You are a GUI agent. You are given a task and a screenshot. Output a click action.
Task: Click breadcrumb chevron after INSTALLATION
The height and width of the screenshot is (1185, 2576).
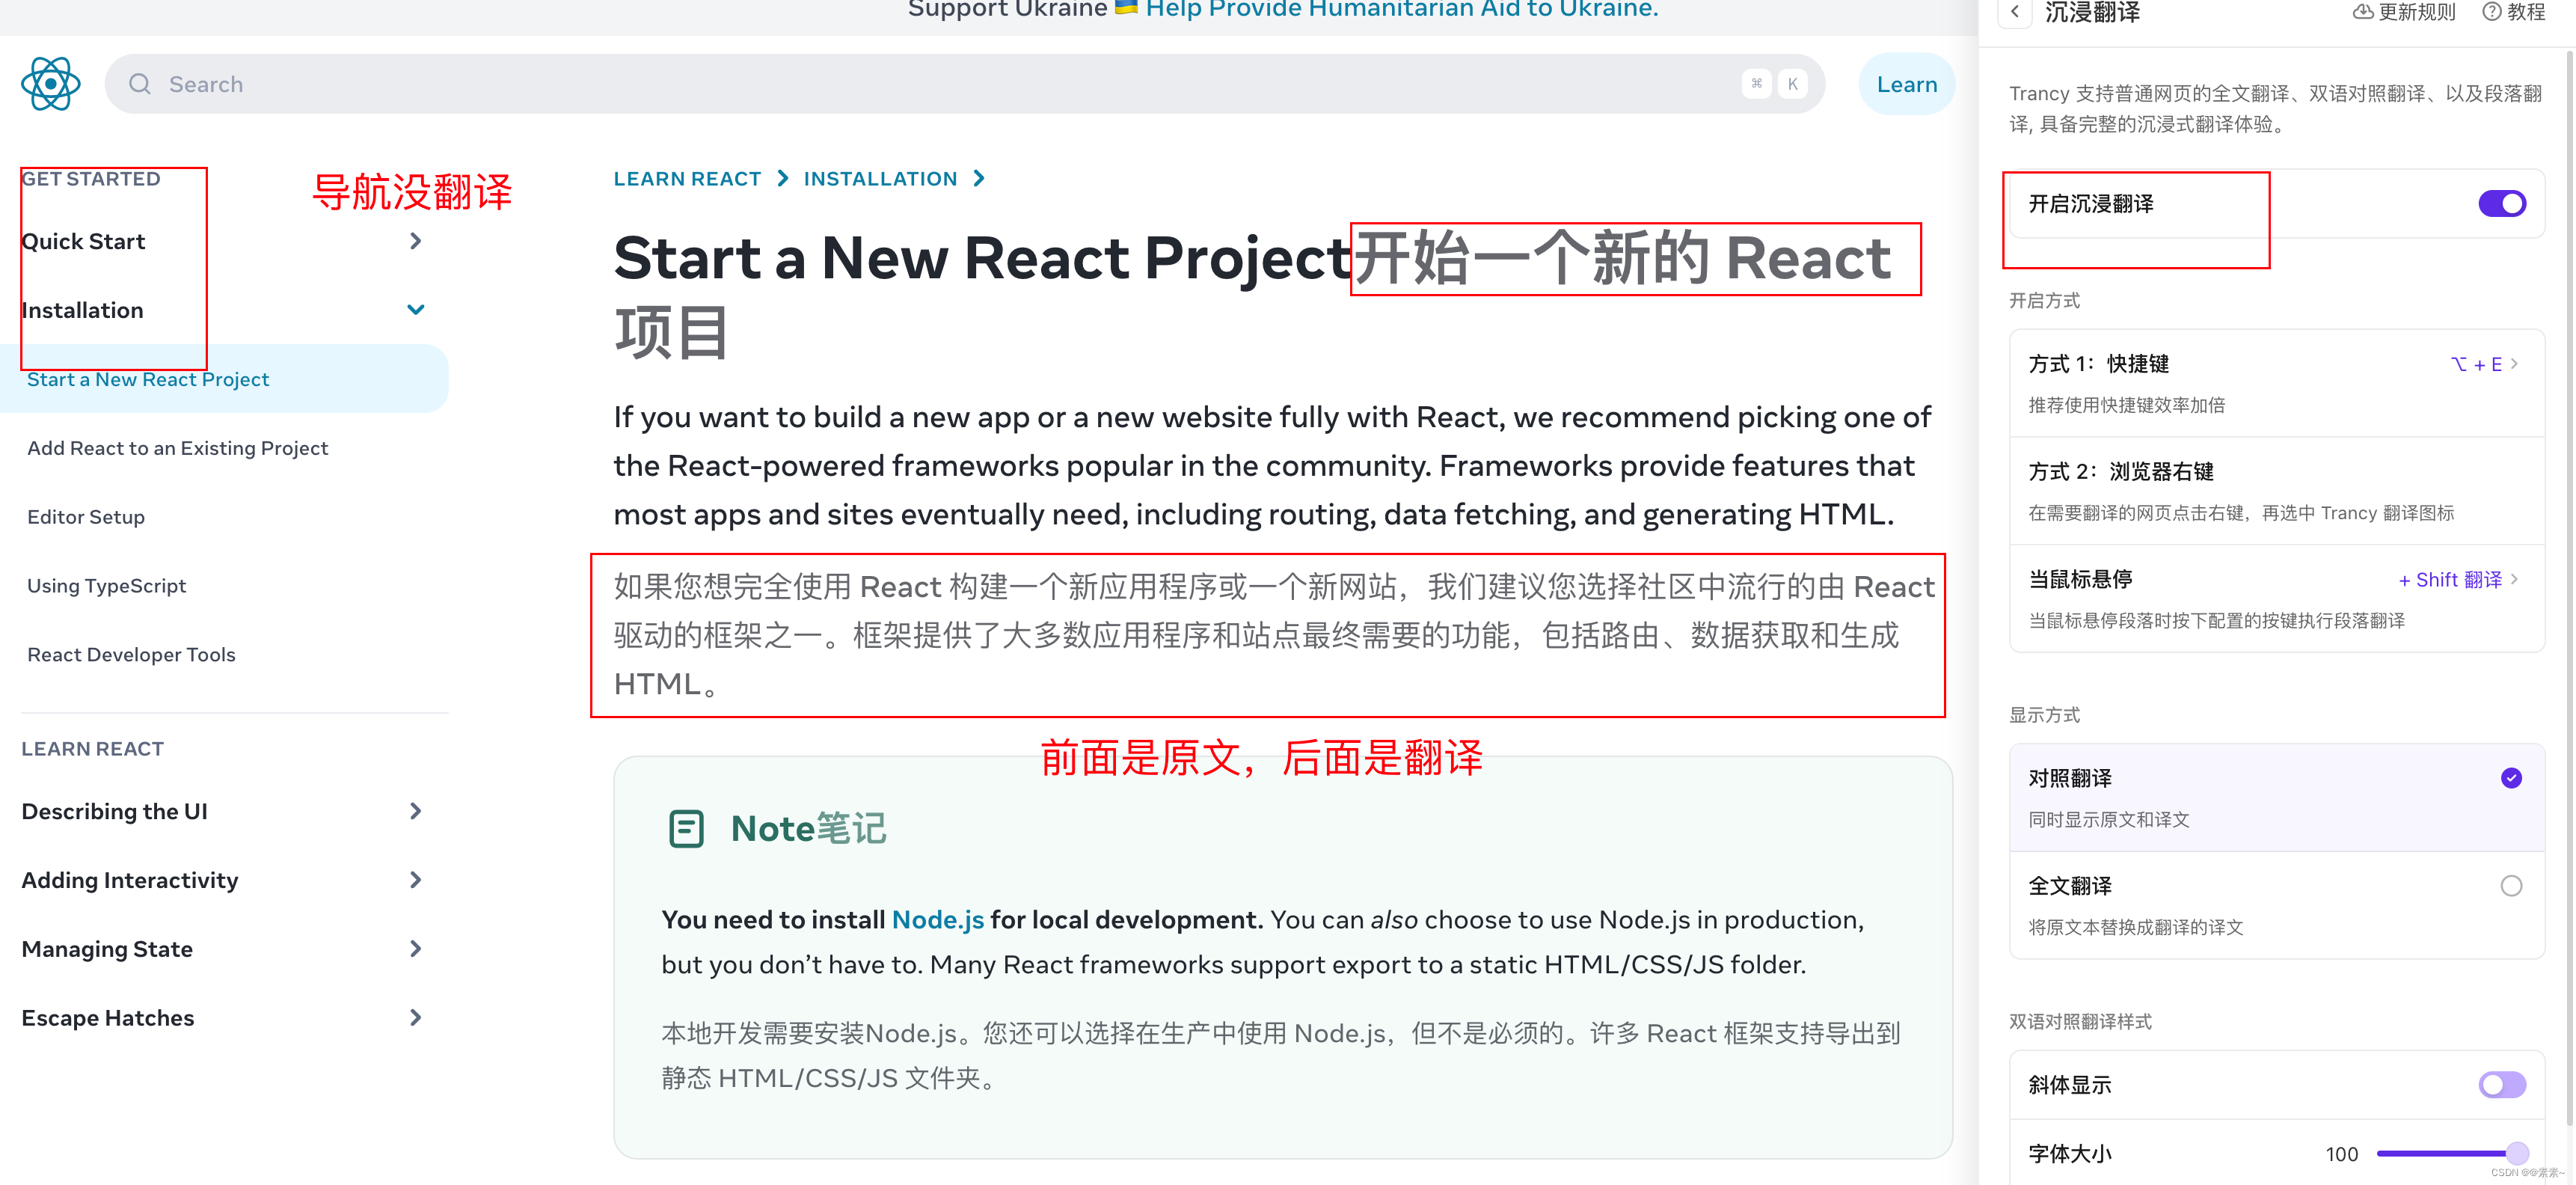click(x=979, y=178)
